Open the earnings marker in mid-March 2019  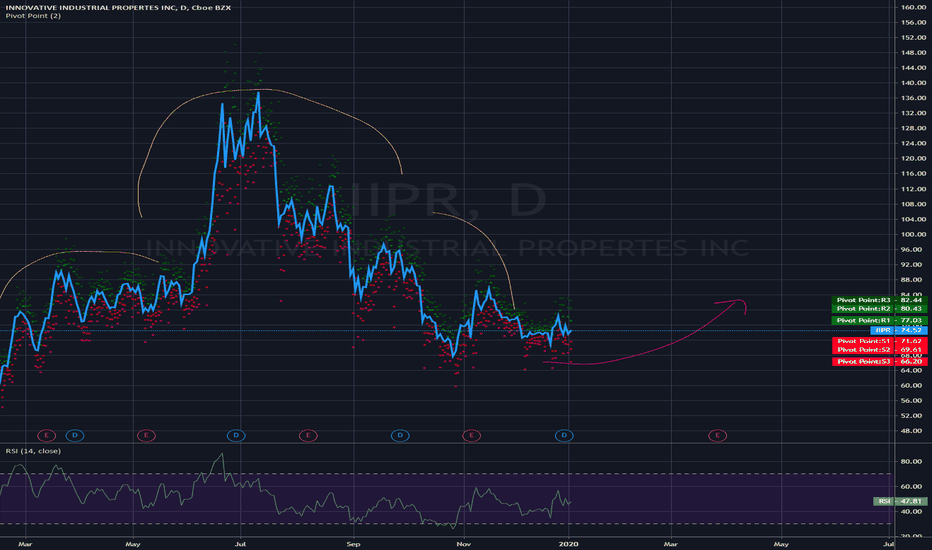click(x=46, y=435)
